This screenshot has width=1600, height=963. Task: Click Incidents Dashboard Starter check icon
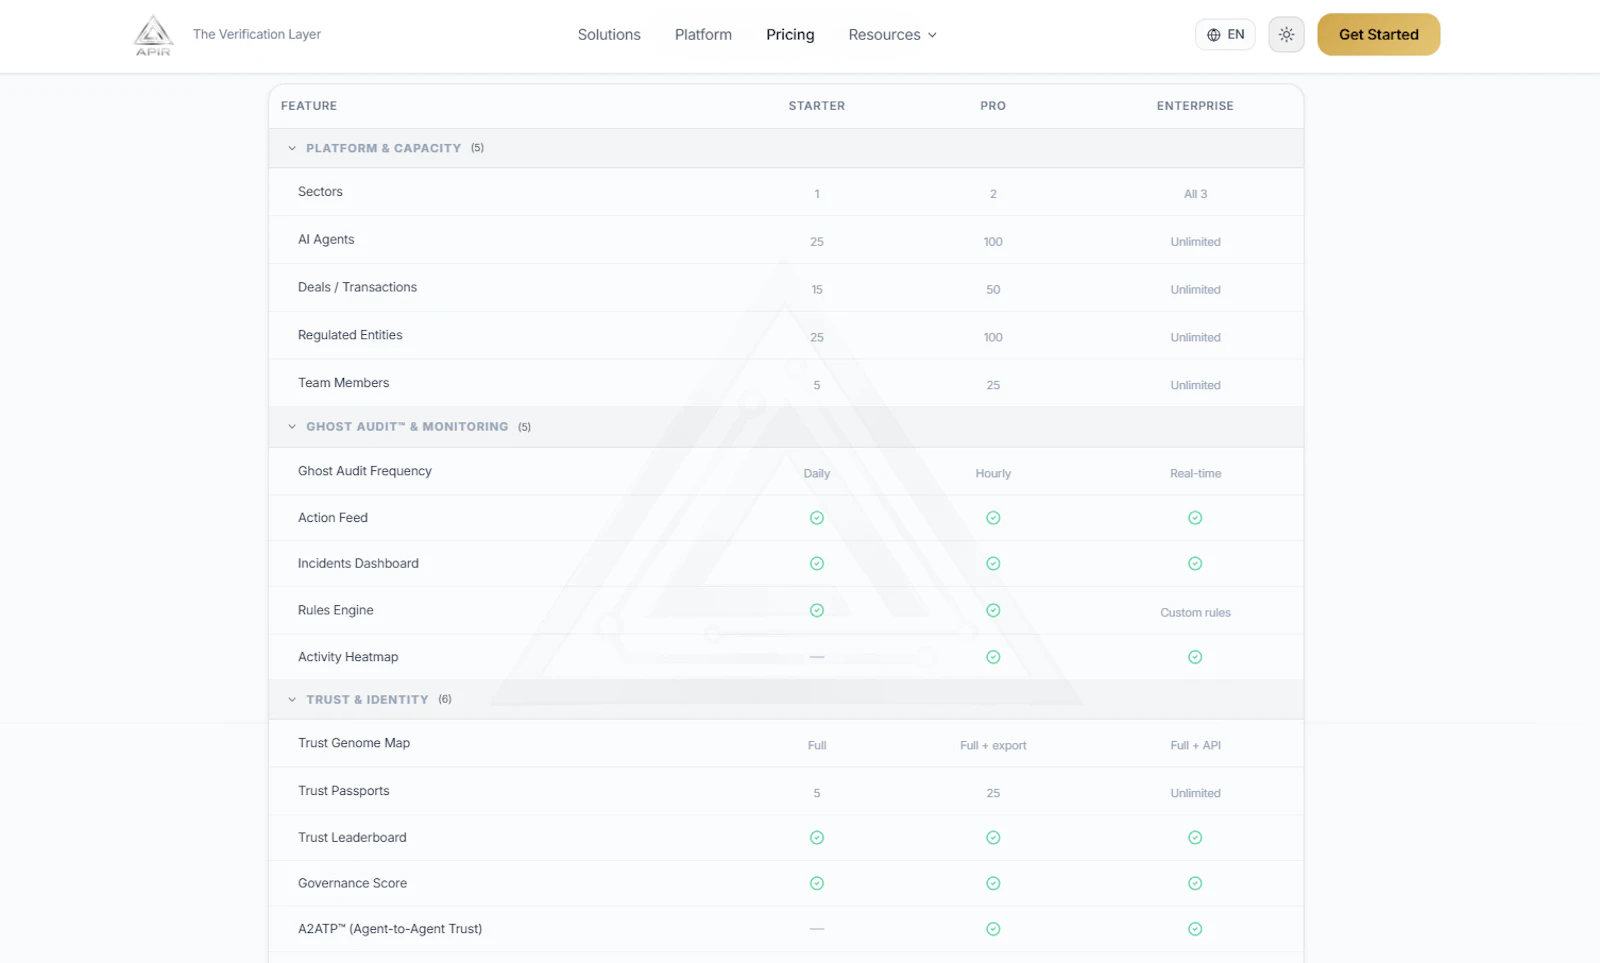[x=817, y=564]
